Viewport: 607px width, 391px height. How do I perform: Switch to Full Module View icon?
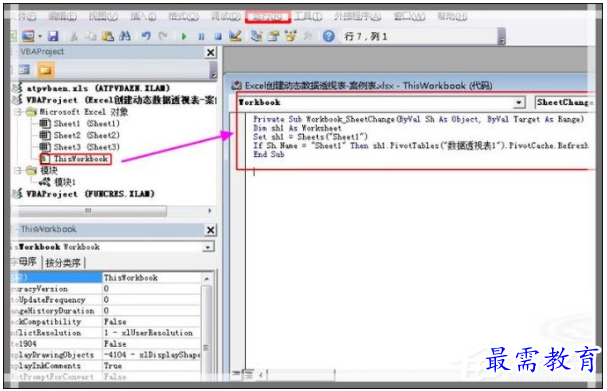coord(248,374)
